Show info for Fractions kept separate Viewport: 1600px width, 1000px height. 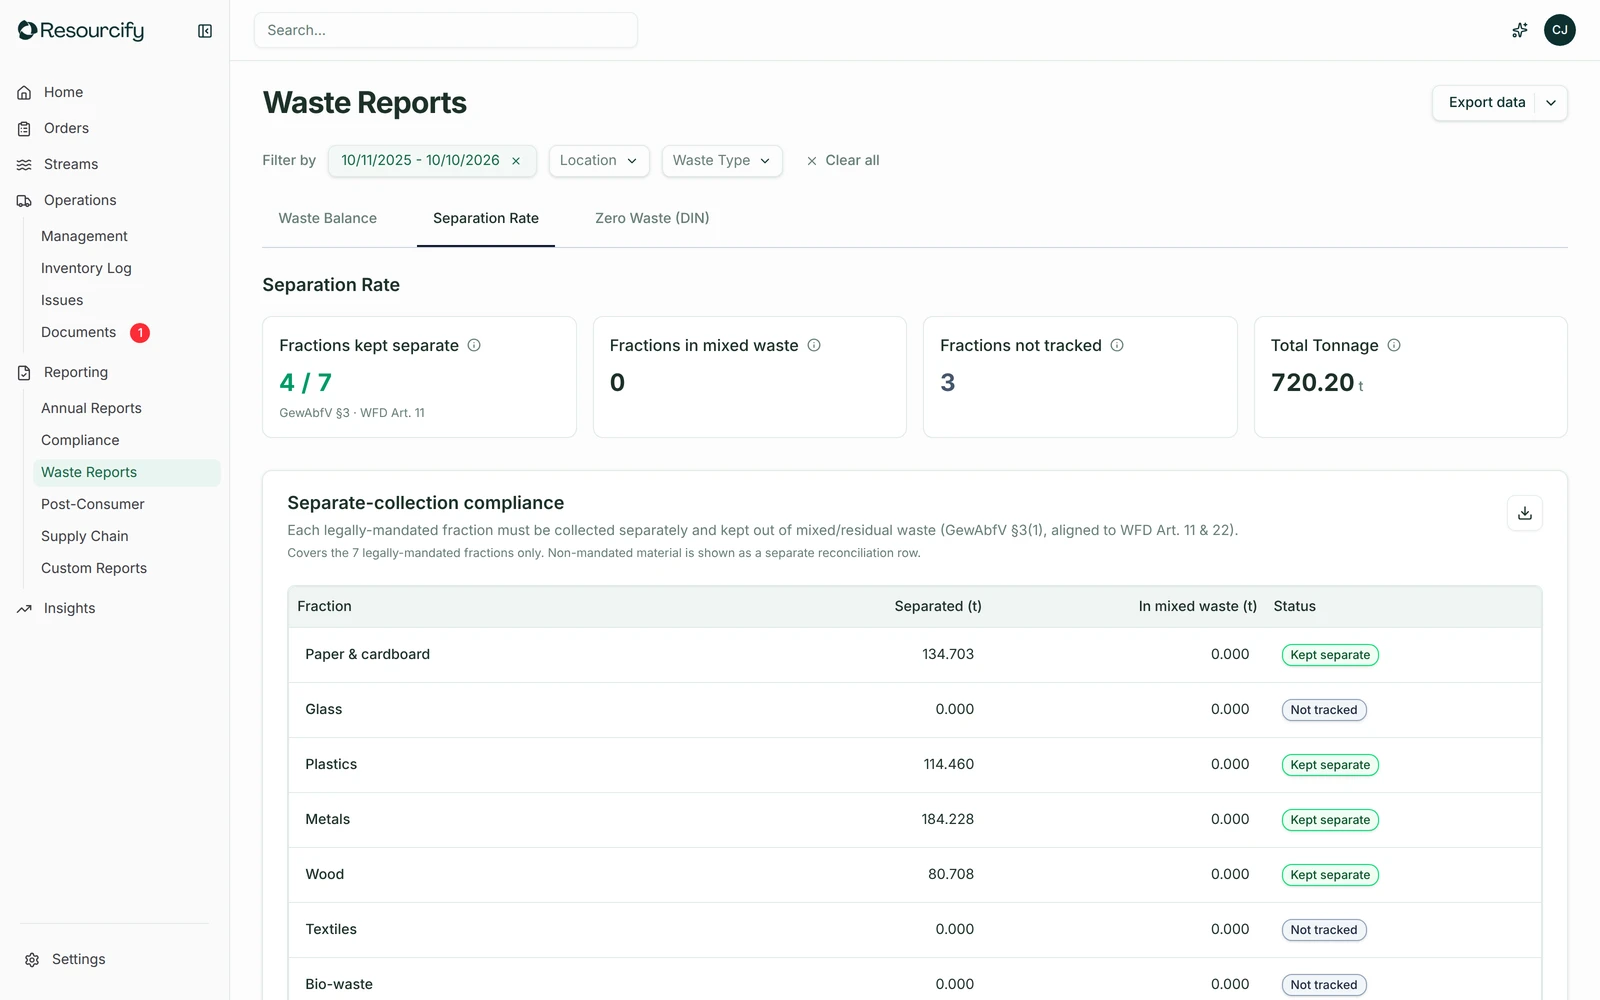474,345
